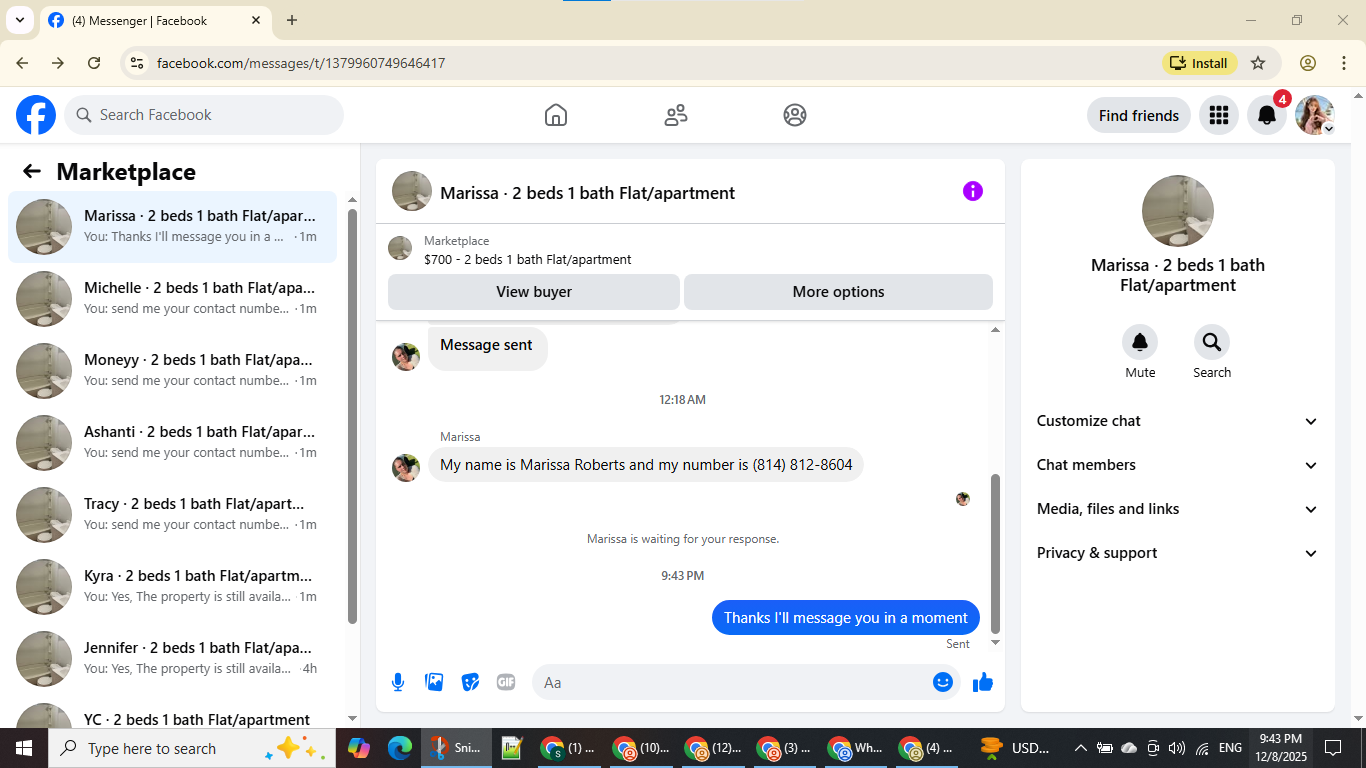This screenshot has width=1366, height=768.
Task: Open Snipping Tool taskbar item
Action: [x=456, y=748]
